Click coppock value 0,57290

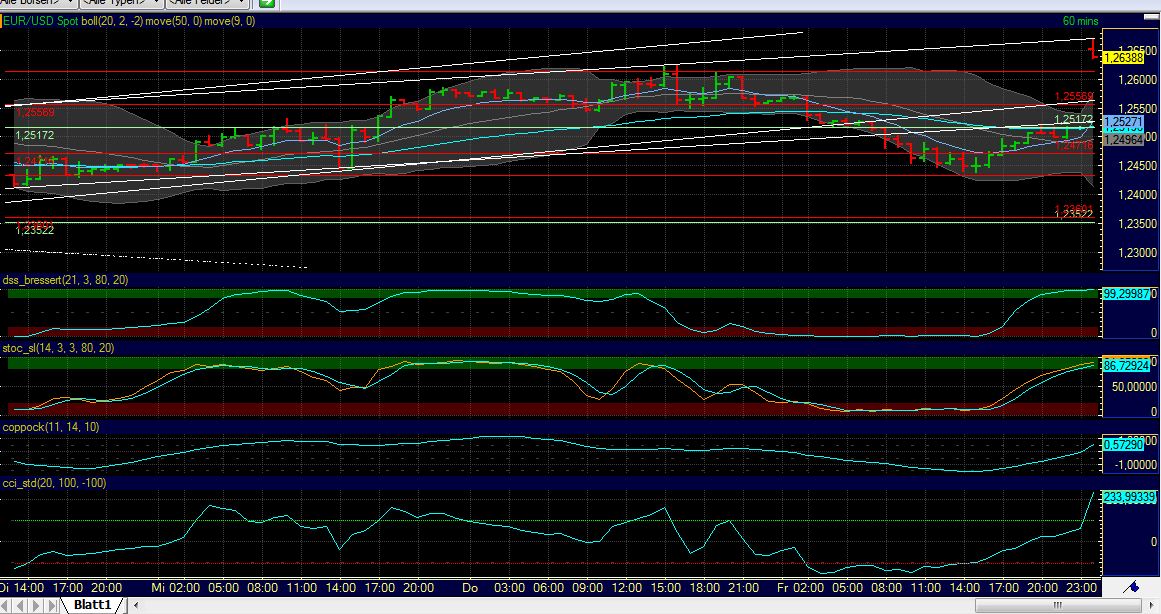point(1123,444)
